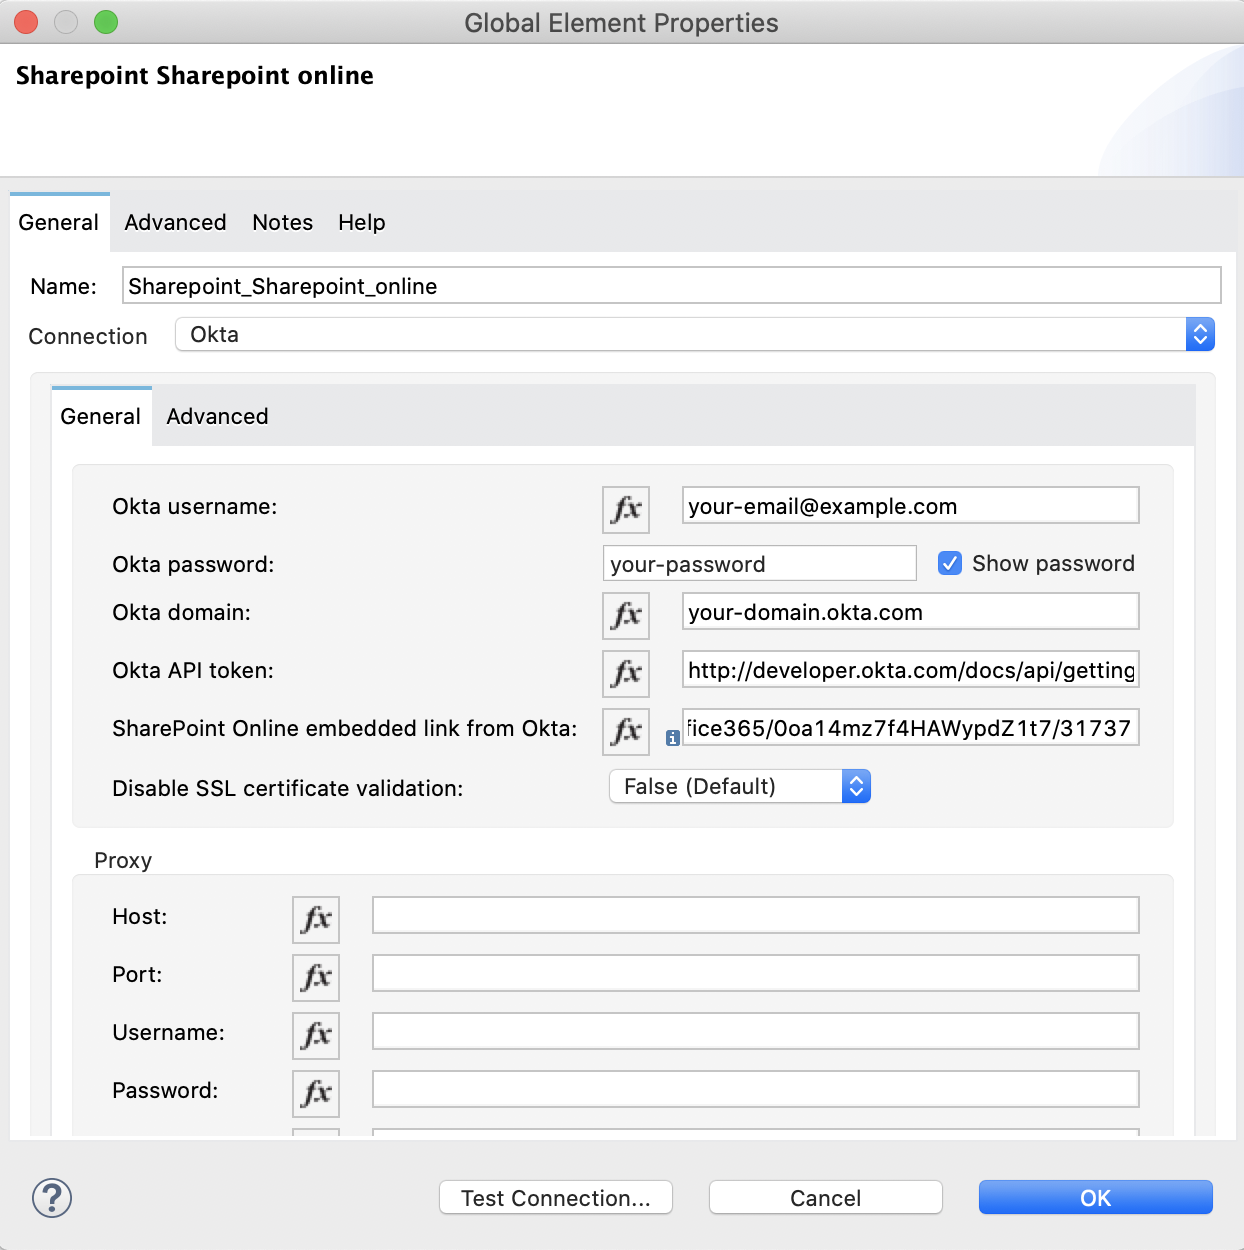
Task: Open the top-level Advanced tab
Action: pyautogui.click(x=175, y=222)
